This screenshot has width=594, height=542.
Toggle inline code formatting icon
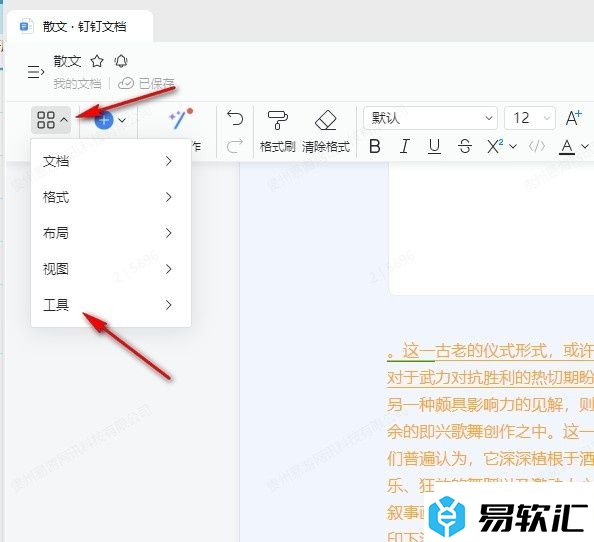point(537,146)
